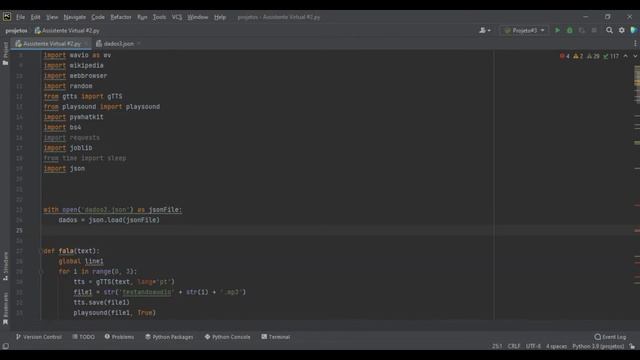Start debugging with the green bug icon
This screenshot has width=640, height=360.
(570, 31)
